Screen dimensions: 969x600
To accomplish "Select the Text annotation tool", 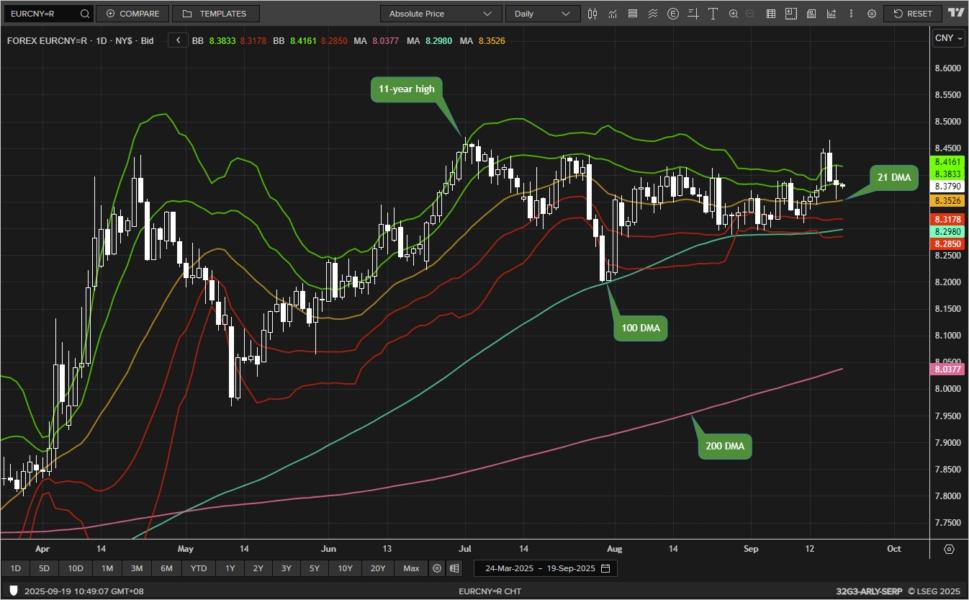I will 713,14.
